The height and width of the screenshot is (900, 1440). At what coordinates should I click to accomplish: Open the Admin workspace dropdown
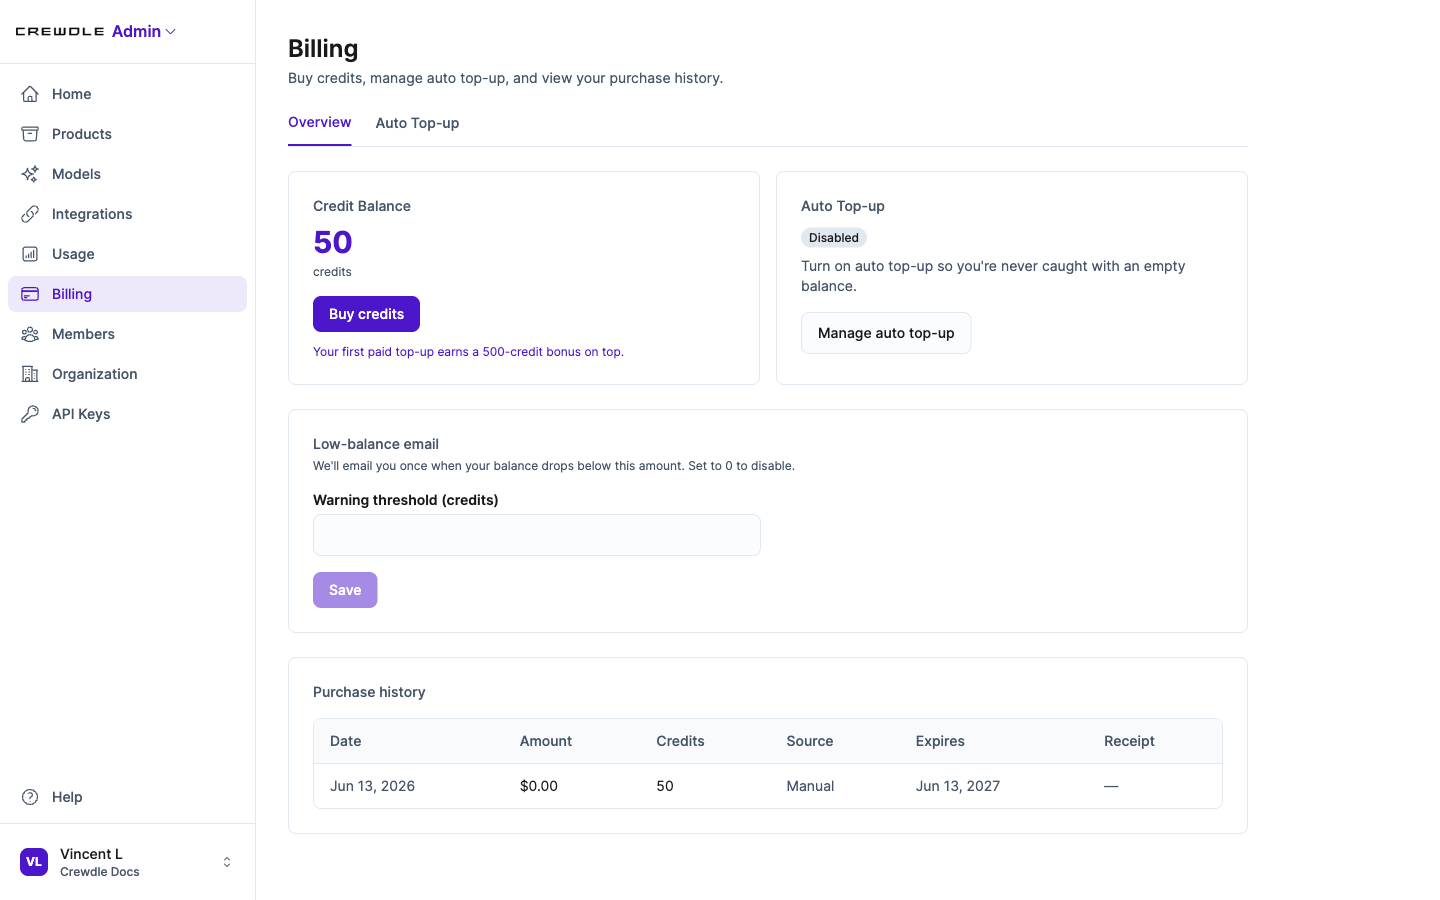tap(144, 32)
